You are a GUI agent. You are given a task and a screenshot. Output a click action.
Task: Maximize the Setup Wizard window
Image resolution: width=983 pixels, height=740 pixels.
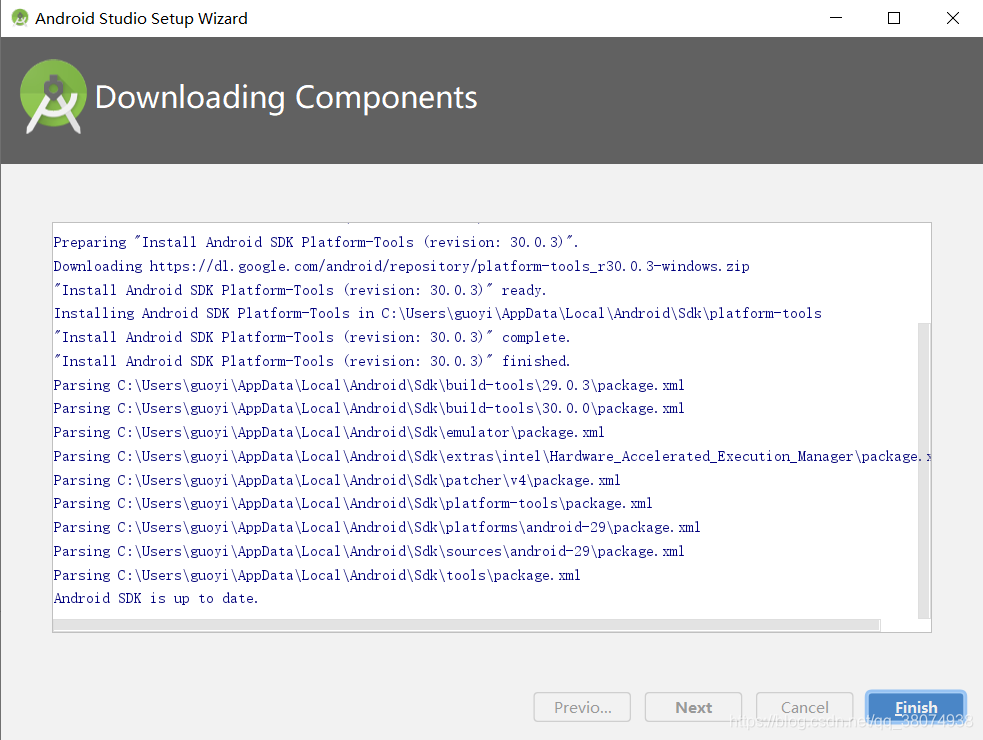894,18
